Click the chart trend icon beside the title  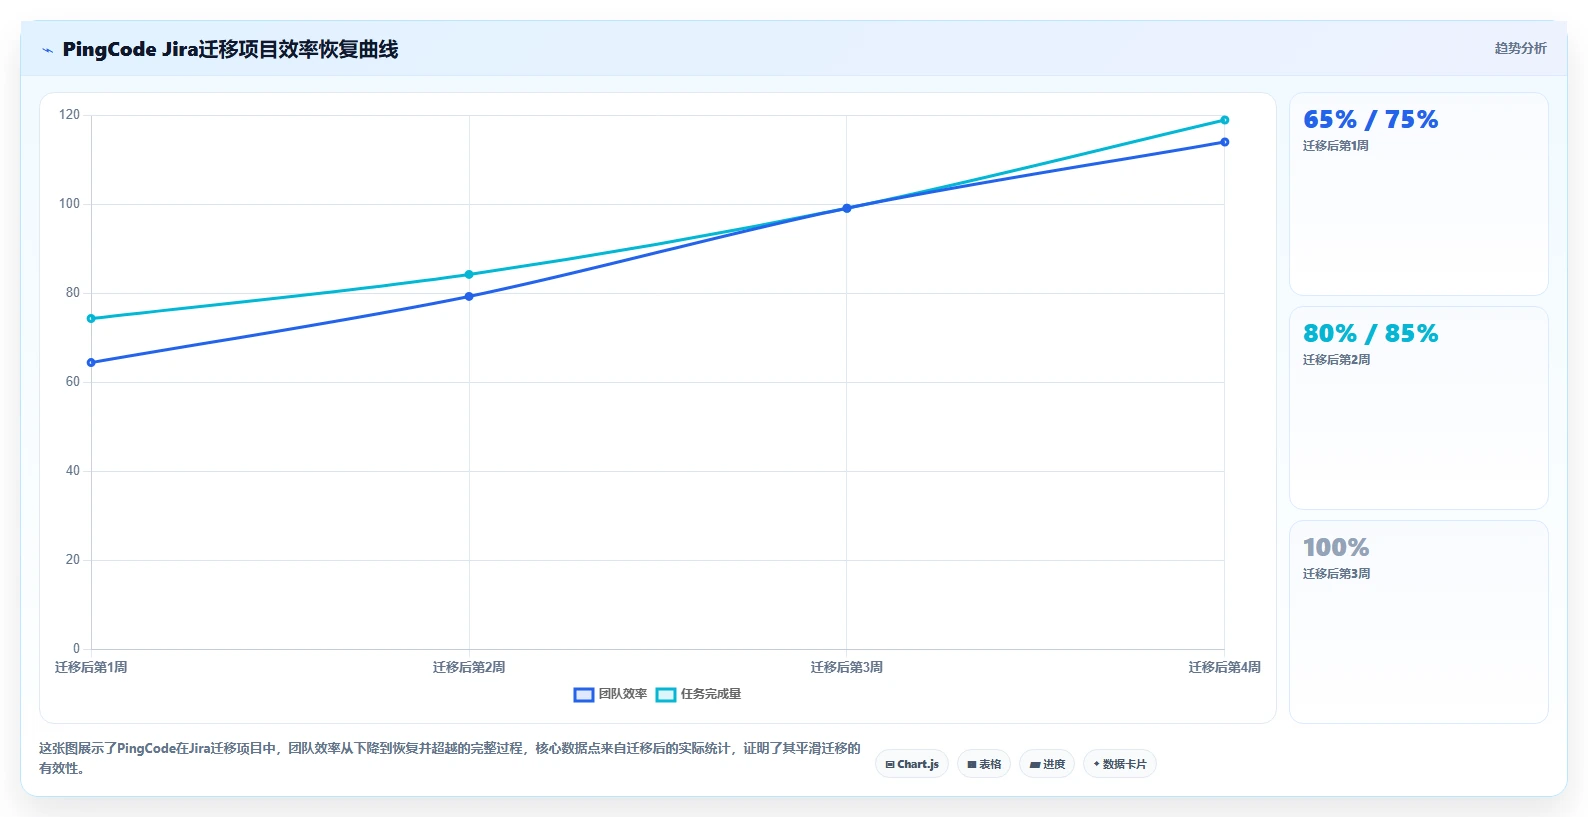47,50
